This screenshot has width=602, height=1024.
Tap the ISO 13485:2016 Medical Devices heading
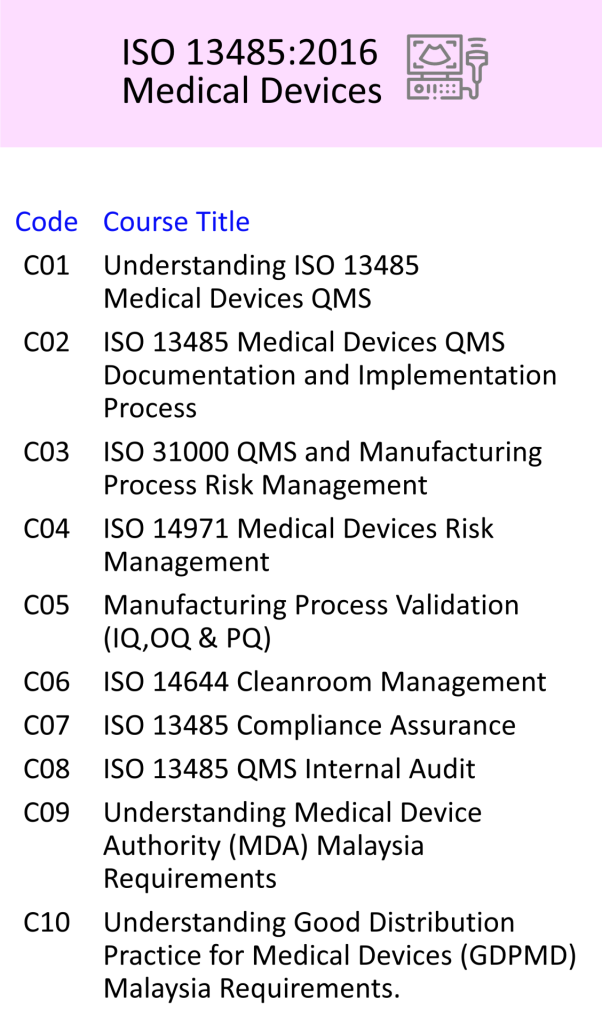251,71
